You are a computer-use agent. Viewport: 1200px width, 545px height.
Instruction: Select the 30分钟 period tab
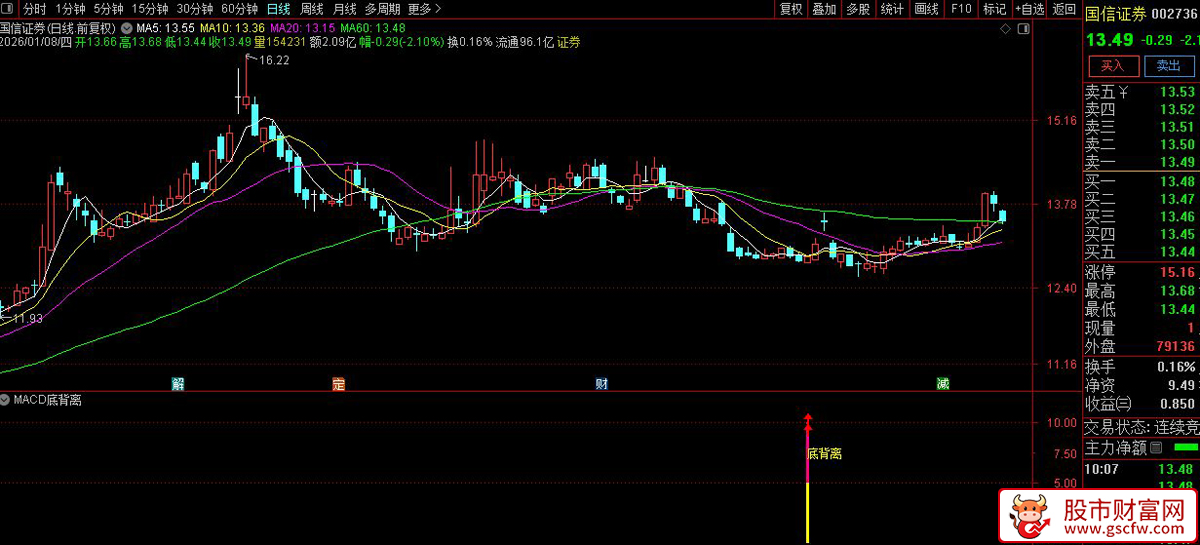click(194, 9)
